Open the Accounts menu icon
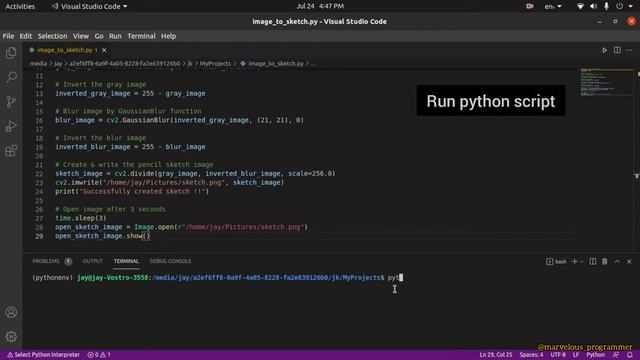Image resolution: width=640 pixels, height=360 pixels. click(11, 312)
